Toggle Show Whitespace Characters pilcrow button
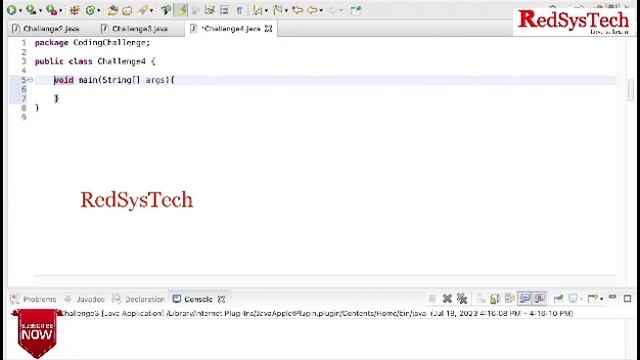 point(239,11)
